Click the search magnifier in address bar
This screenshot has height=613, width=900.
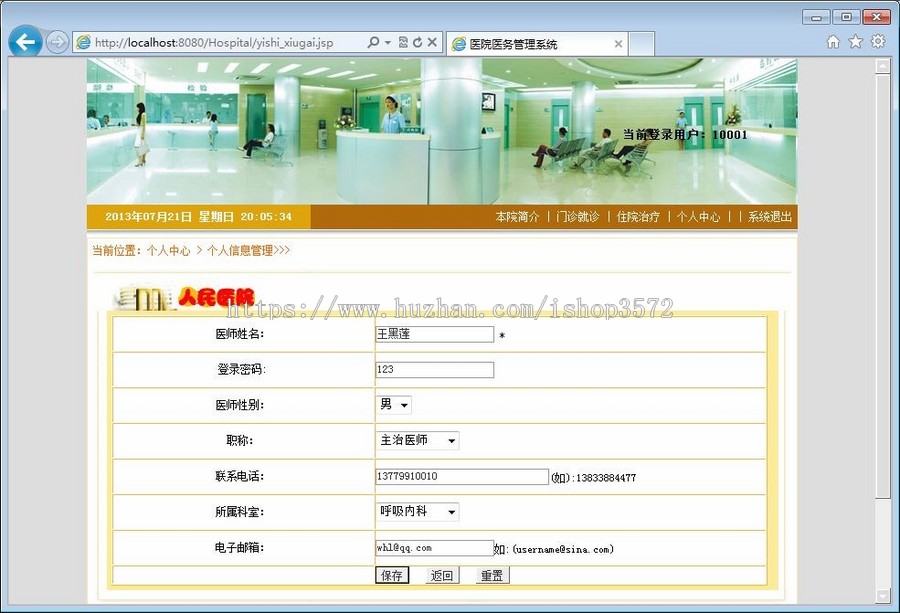[x=373, y=42]
